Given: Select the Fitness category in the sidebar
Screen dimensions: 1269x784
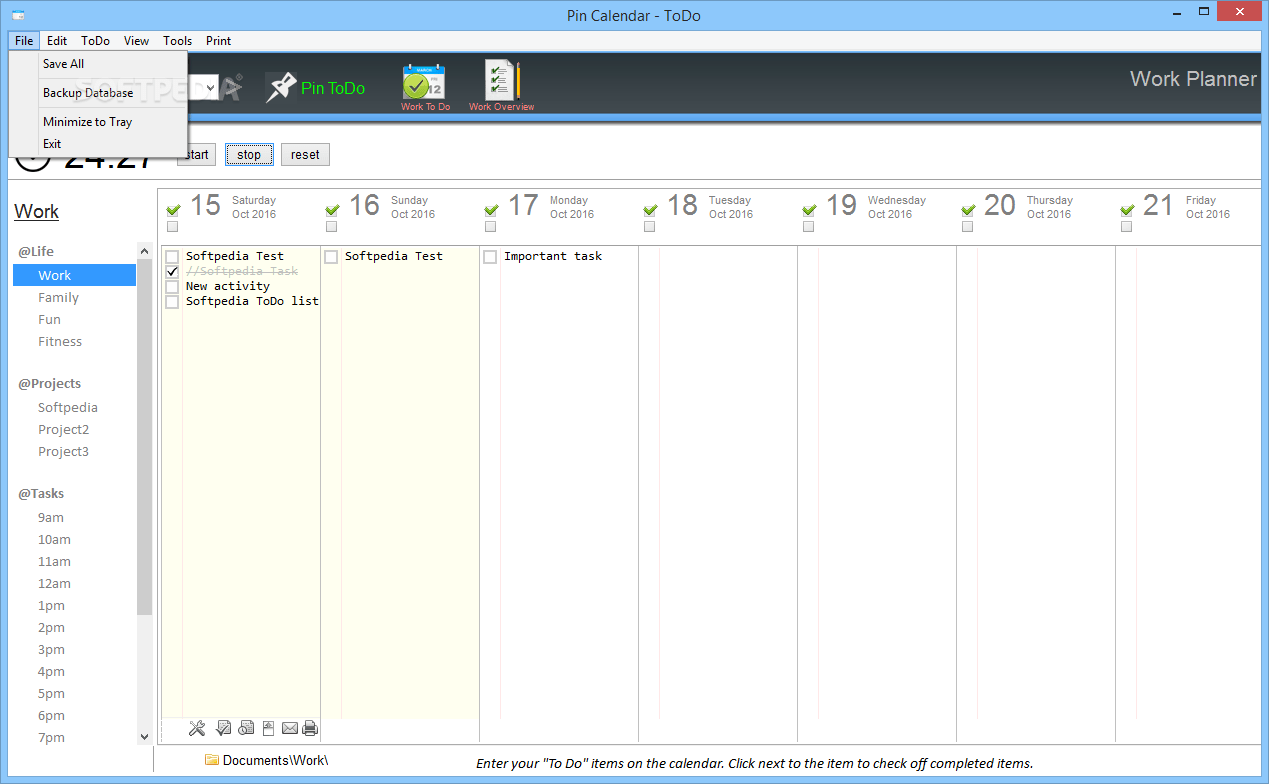Looking at the screenshot, I should pyautogui.click(x=59, y=341).
